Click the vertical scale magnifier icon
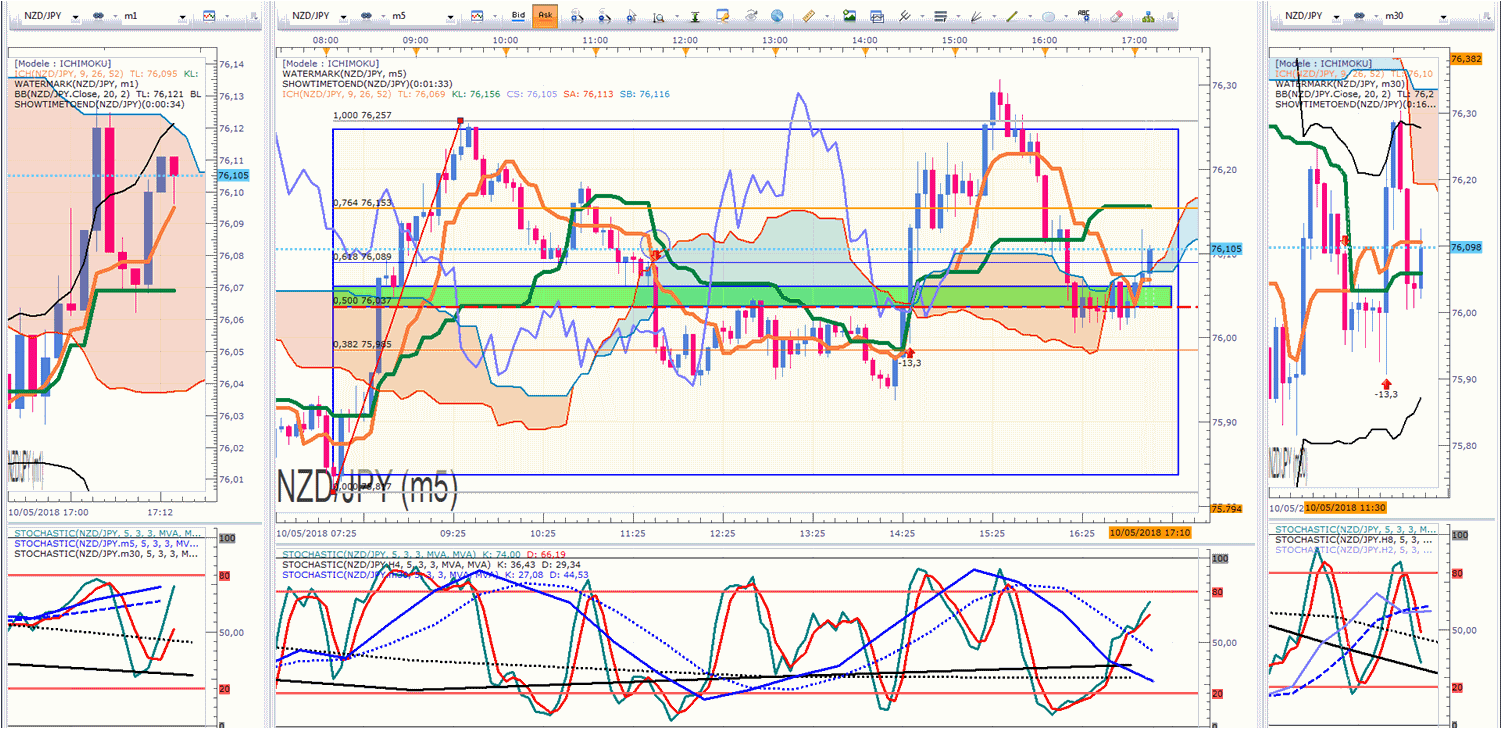The height and width of the screenshot is (729, 1502). point(660,16)
